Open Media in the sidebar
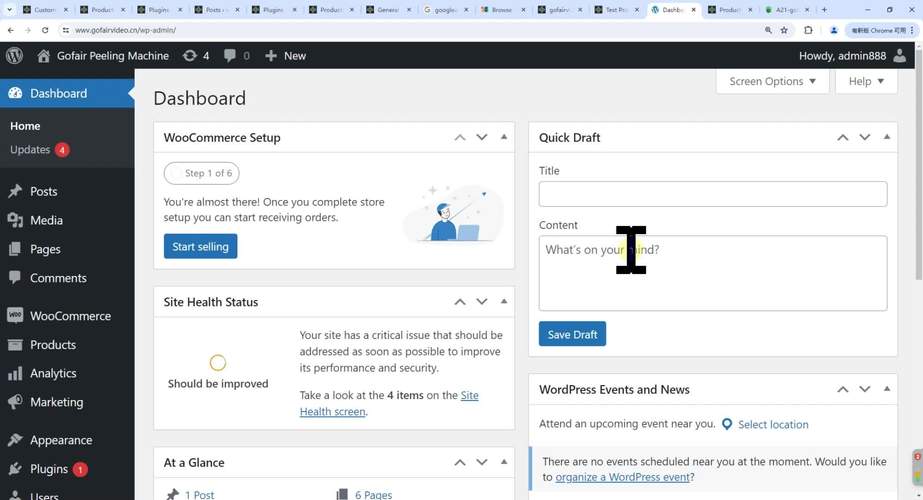Viewport: 923px width, 500px height. (46, 220)
